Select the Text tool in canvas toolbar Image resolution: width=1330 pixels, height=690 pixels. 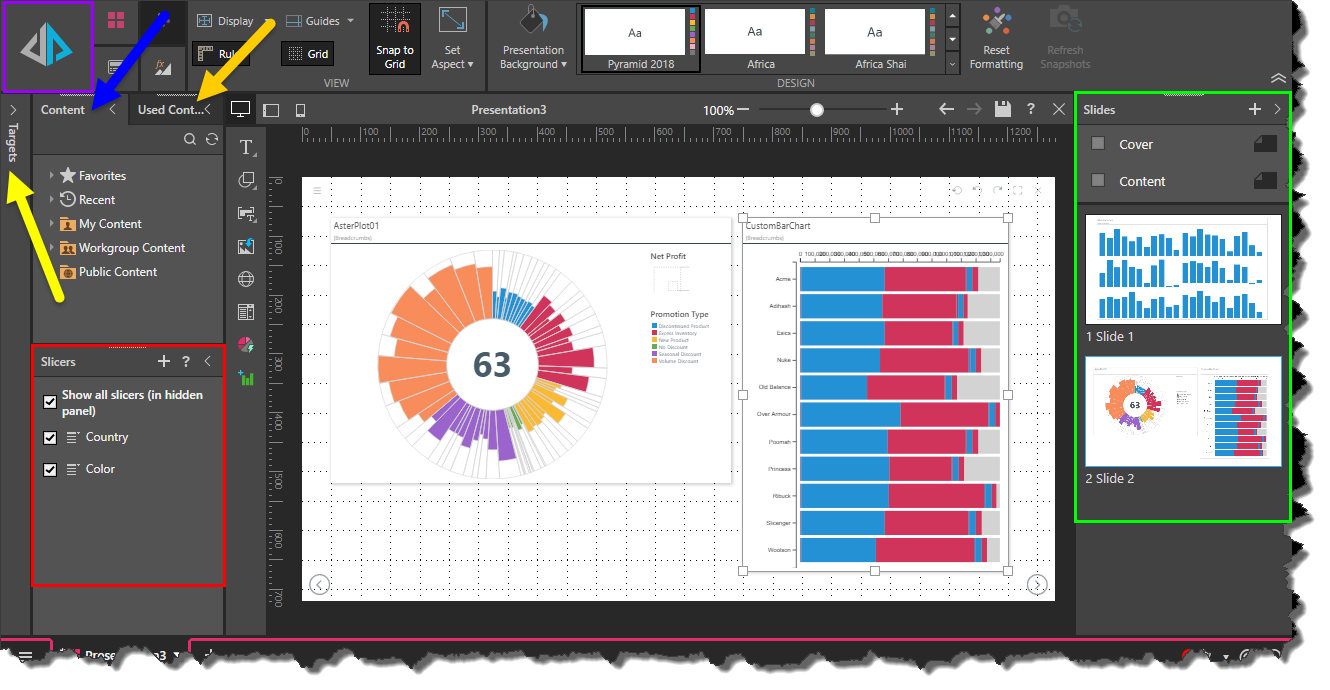pyautogui.click(x=246, y=148)
